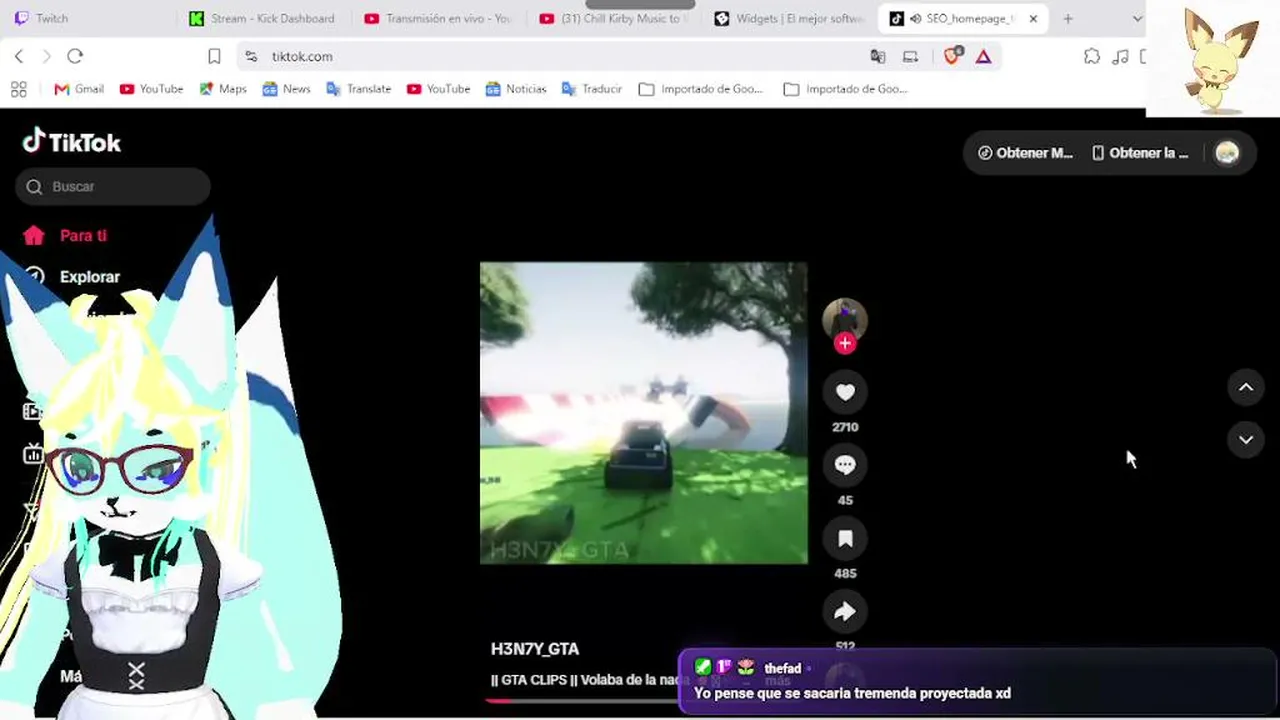This screenshot has height=720, width=1280.
Task: Open the Brave Shields lion icon
Action: pyautogui.click(x=952, y=56)
